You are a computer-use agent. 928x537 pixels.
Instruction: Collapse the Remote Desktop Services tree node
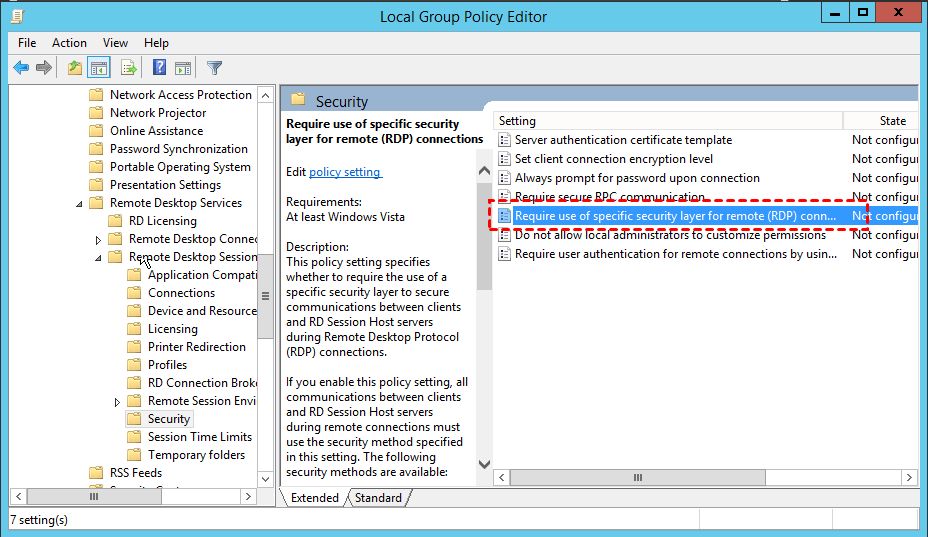(x=80, y=203)
